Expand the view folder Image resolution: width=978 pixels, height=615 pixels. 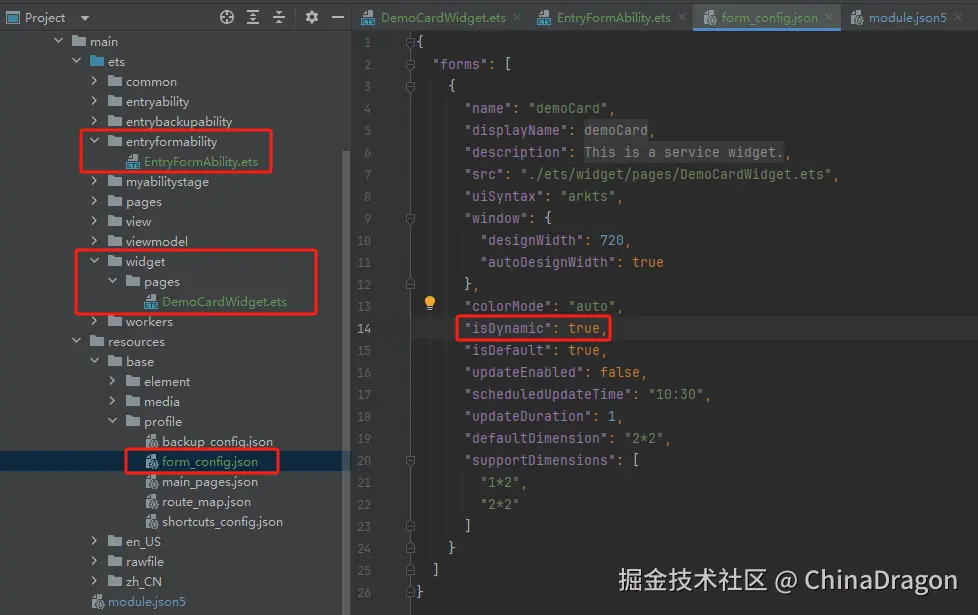pyautogui.click(x=94, y=220)
